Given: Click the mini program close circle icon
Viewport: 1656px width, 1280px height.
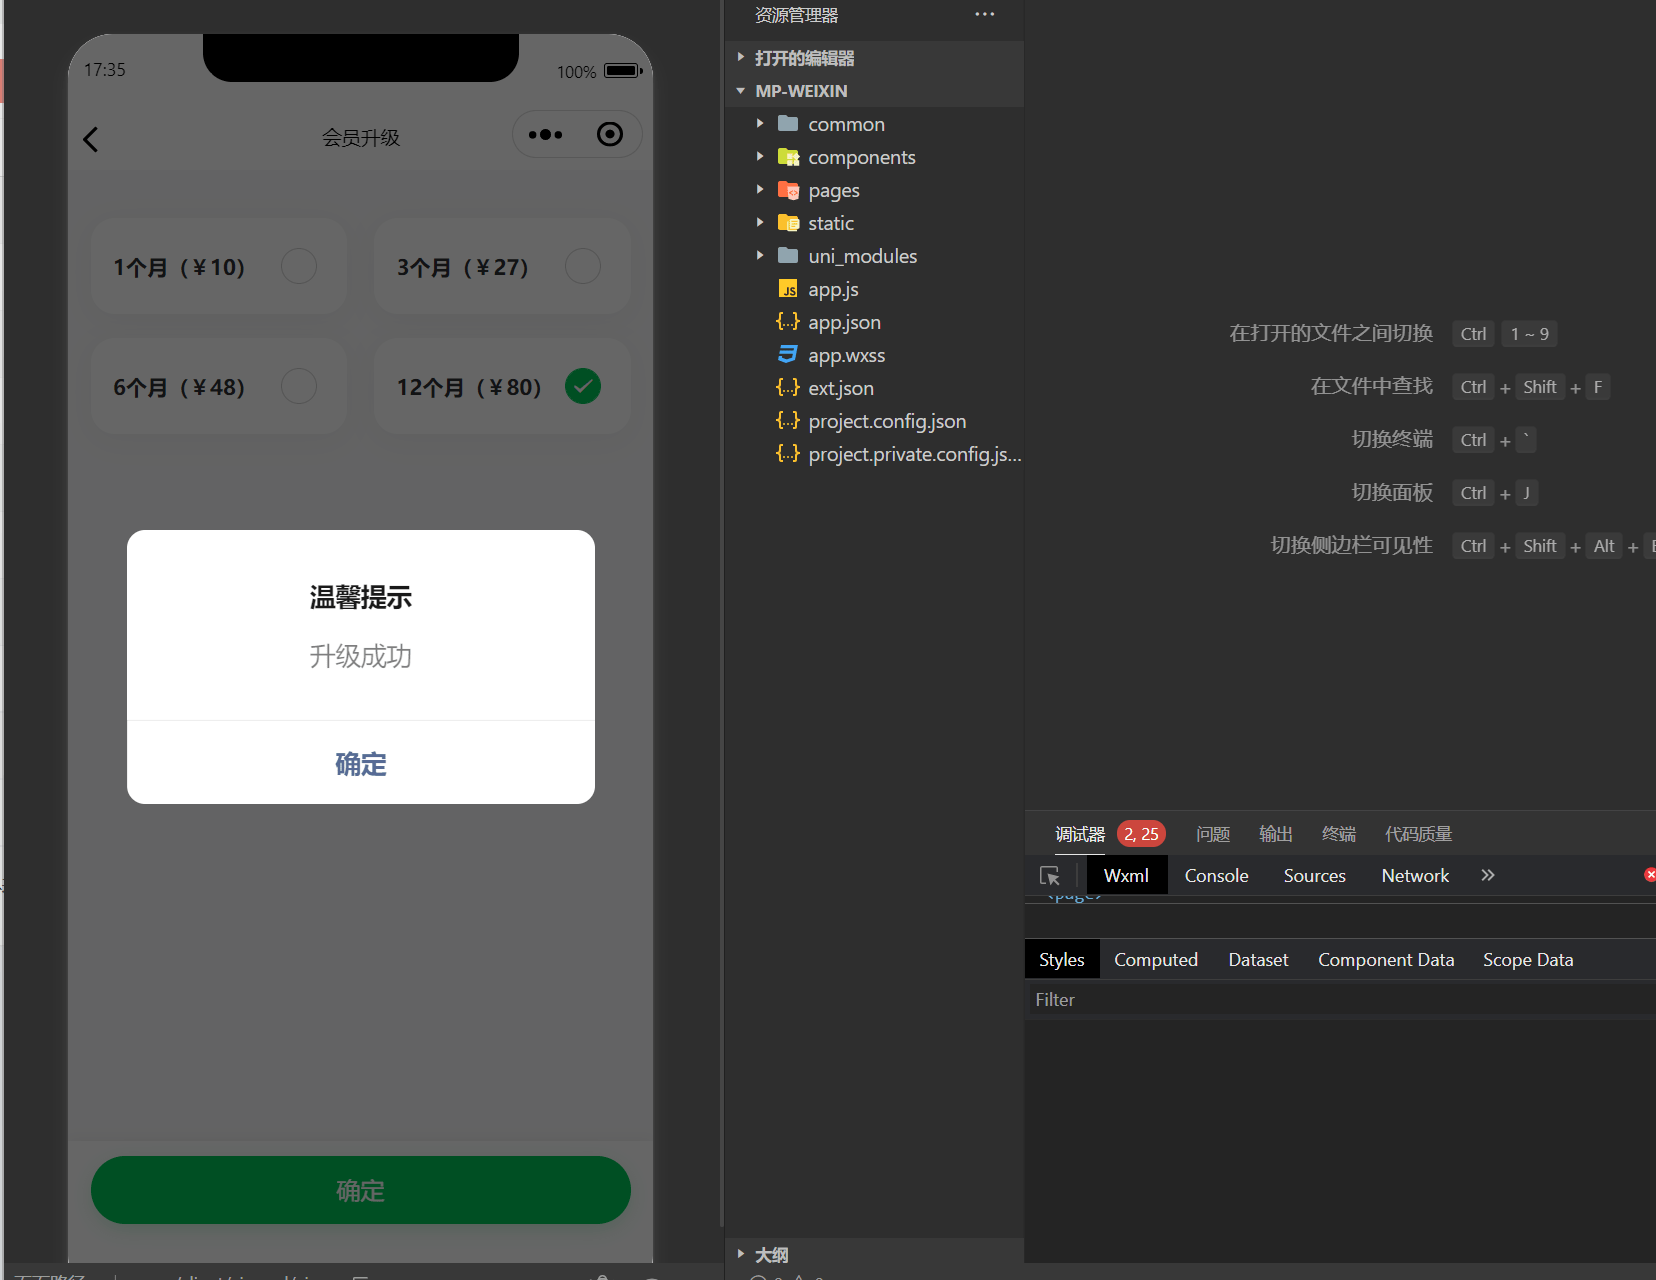Looking at the screenshot, I should tap(609, 134).
